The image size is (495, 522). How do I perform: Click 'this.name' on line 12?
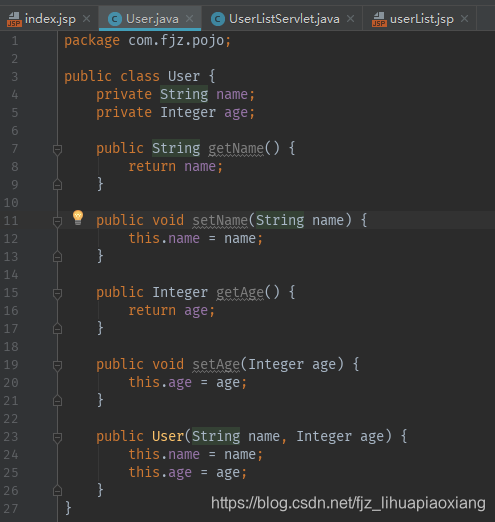[164, 238]
